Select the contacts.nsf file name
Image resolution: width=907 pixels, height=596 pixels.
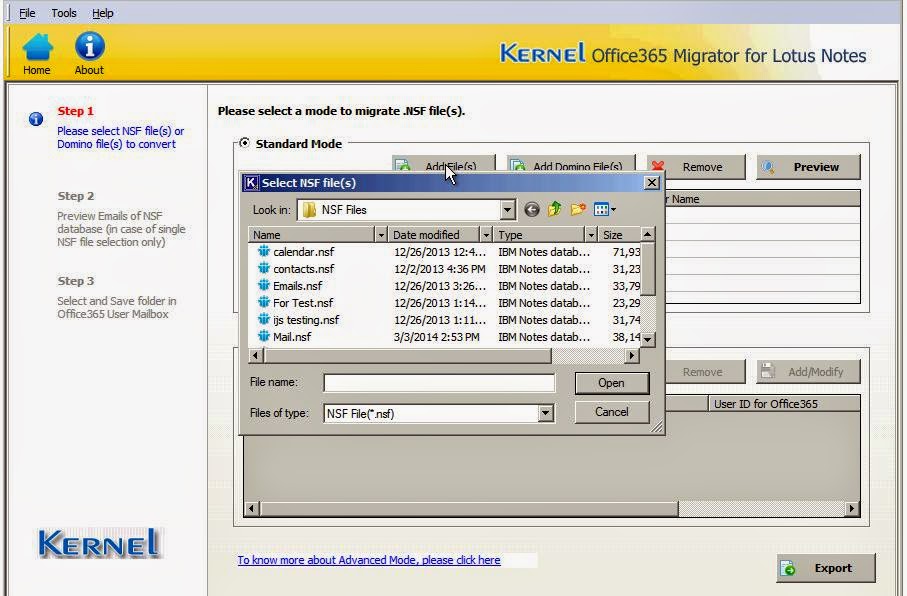pos(304,268)
